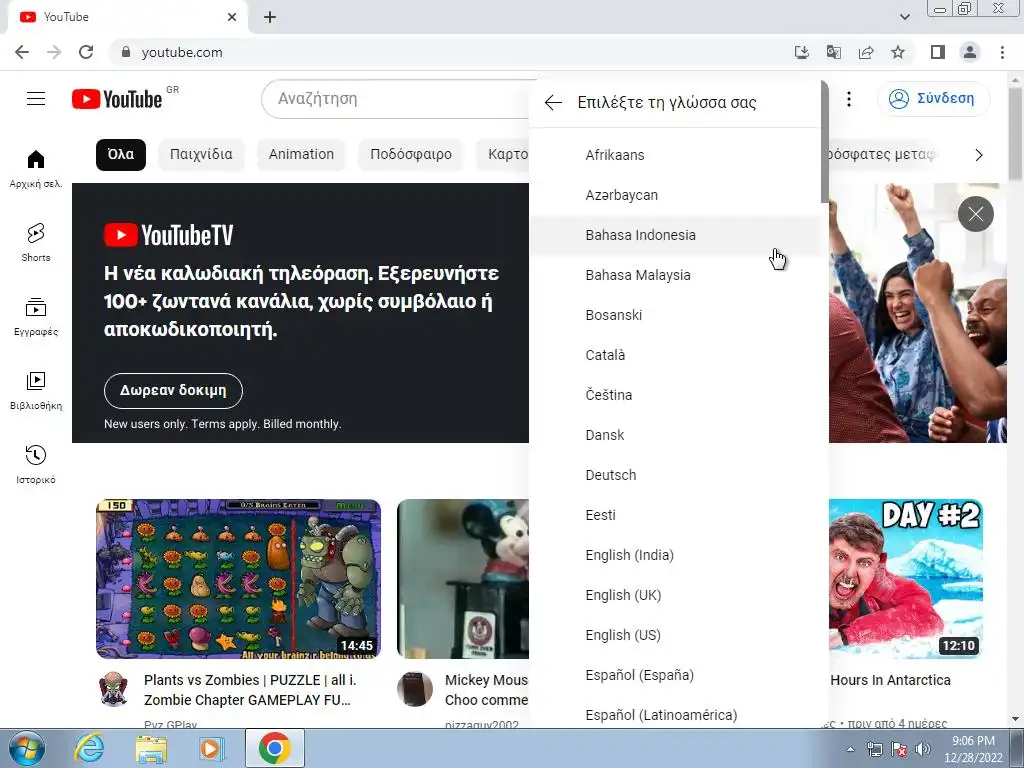
Task: Click the Αναζήτηση search field
Action: (x=396, y=99)
